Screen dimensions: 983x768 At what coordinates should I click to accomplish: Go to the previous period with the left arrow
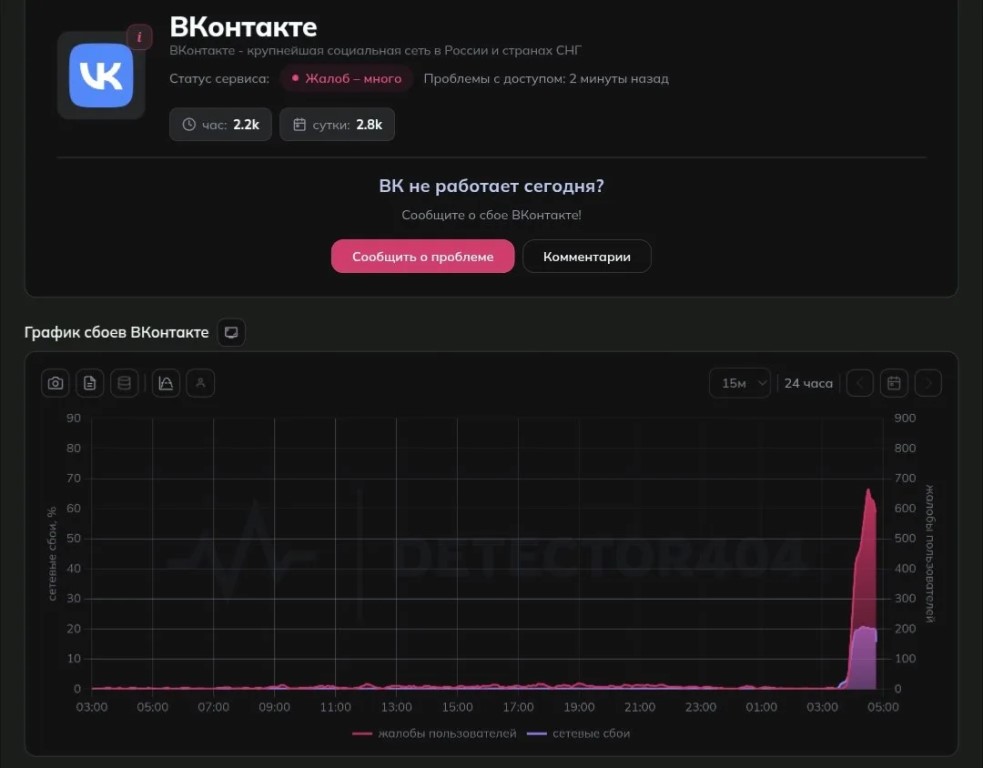pyautogui.click(x=859, y=383)
